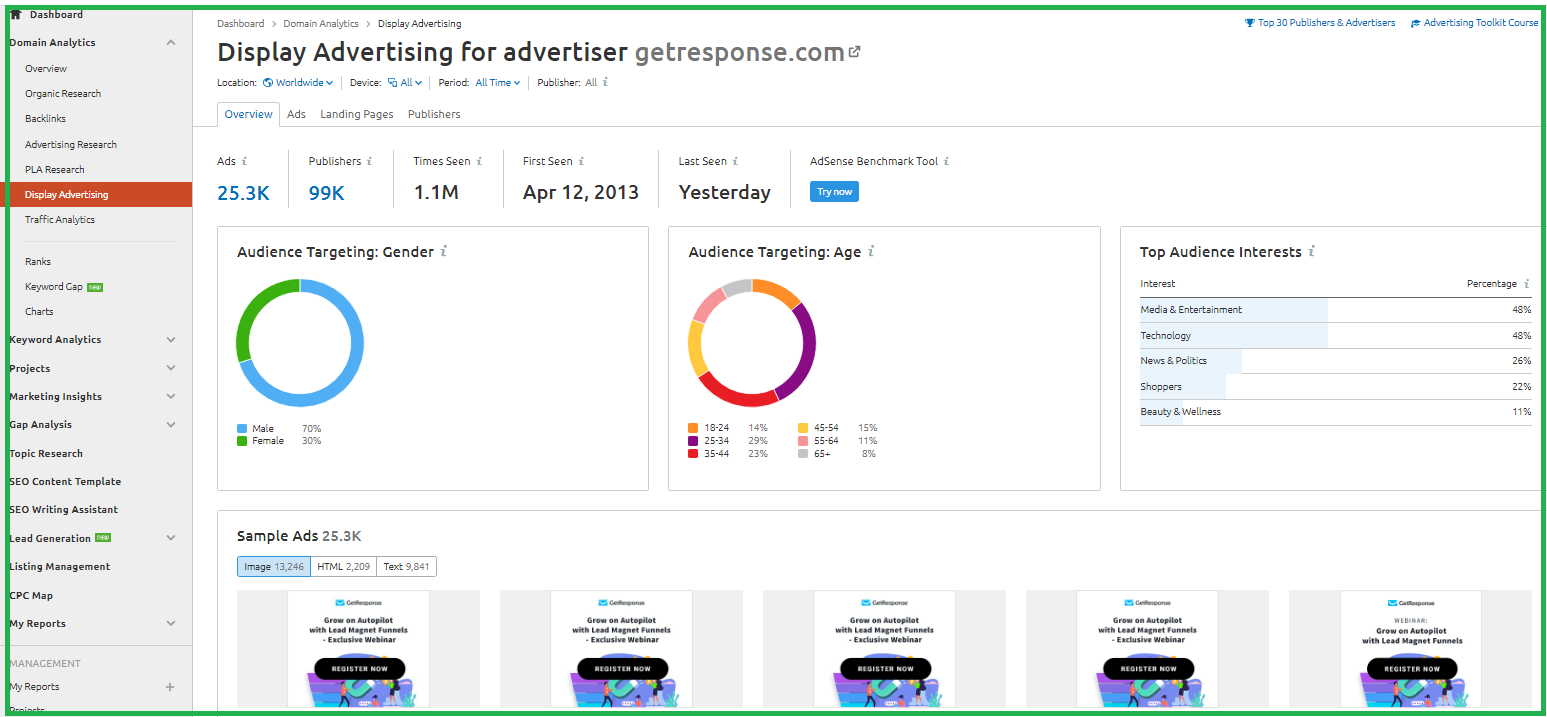The image size is (1547, 717).
Task: Click the red 35-44 age legend swatch
Action: coord(693,454)
